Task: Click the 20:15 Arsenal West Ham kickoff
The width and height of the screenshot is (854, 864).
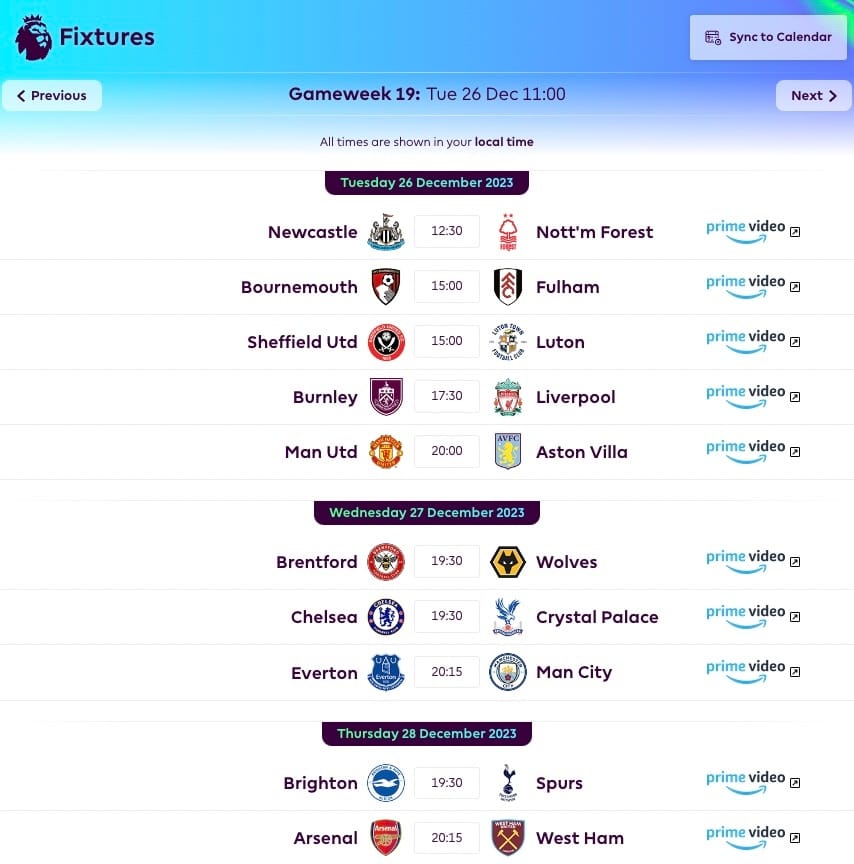Action: (447, 838)
